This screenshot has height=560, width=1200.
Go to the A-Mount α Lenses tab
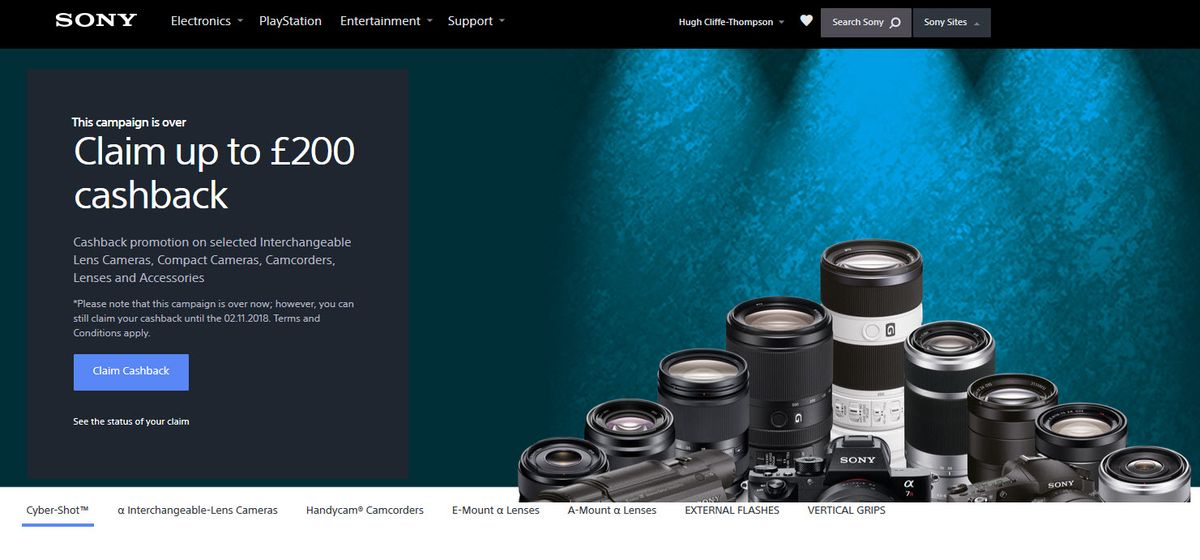click(612, 510)
